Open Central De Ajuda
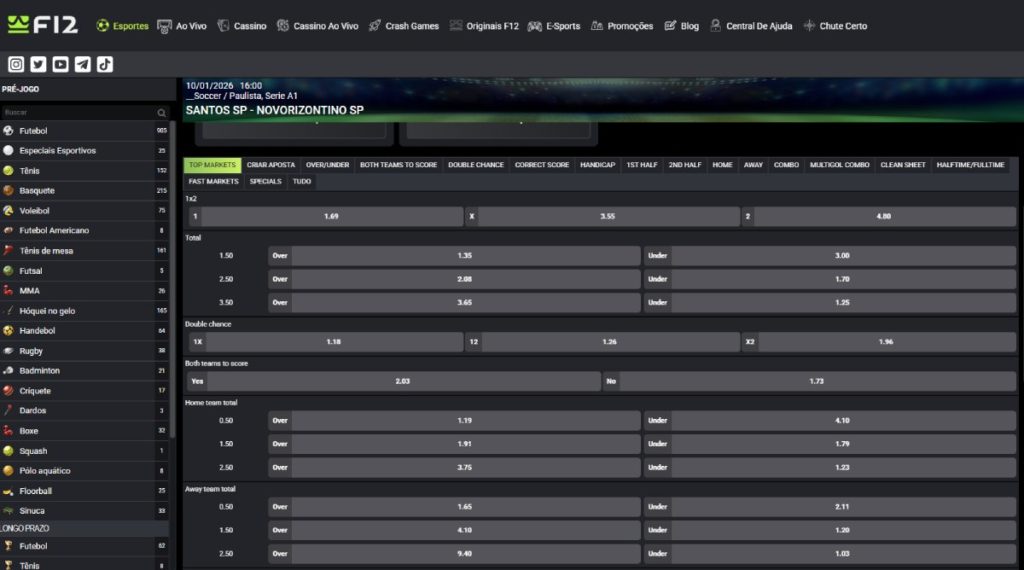The width and height of the screenshot is (1024, 570). (751, 26)
